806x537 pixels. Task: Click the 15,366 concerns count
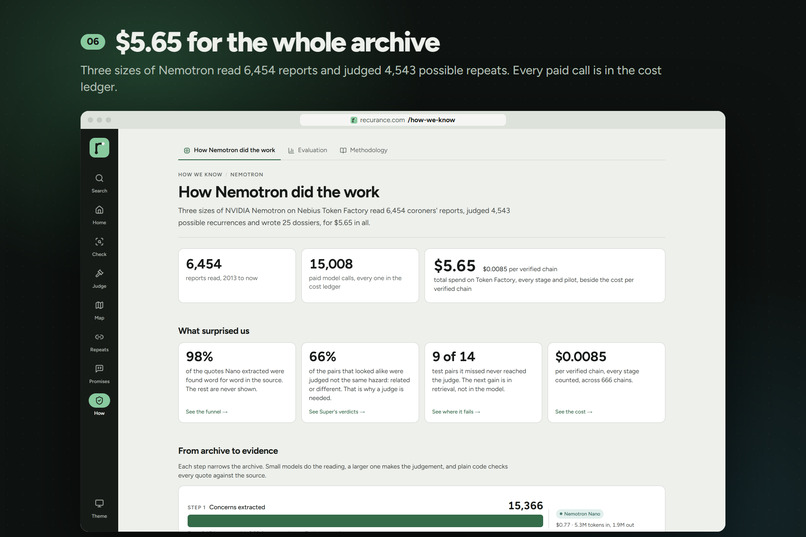[x=525, y=506]
